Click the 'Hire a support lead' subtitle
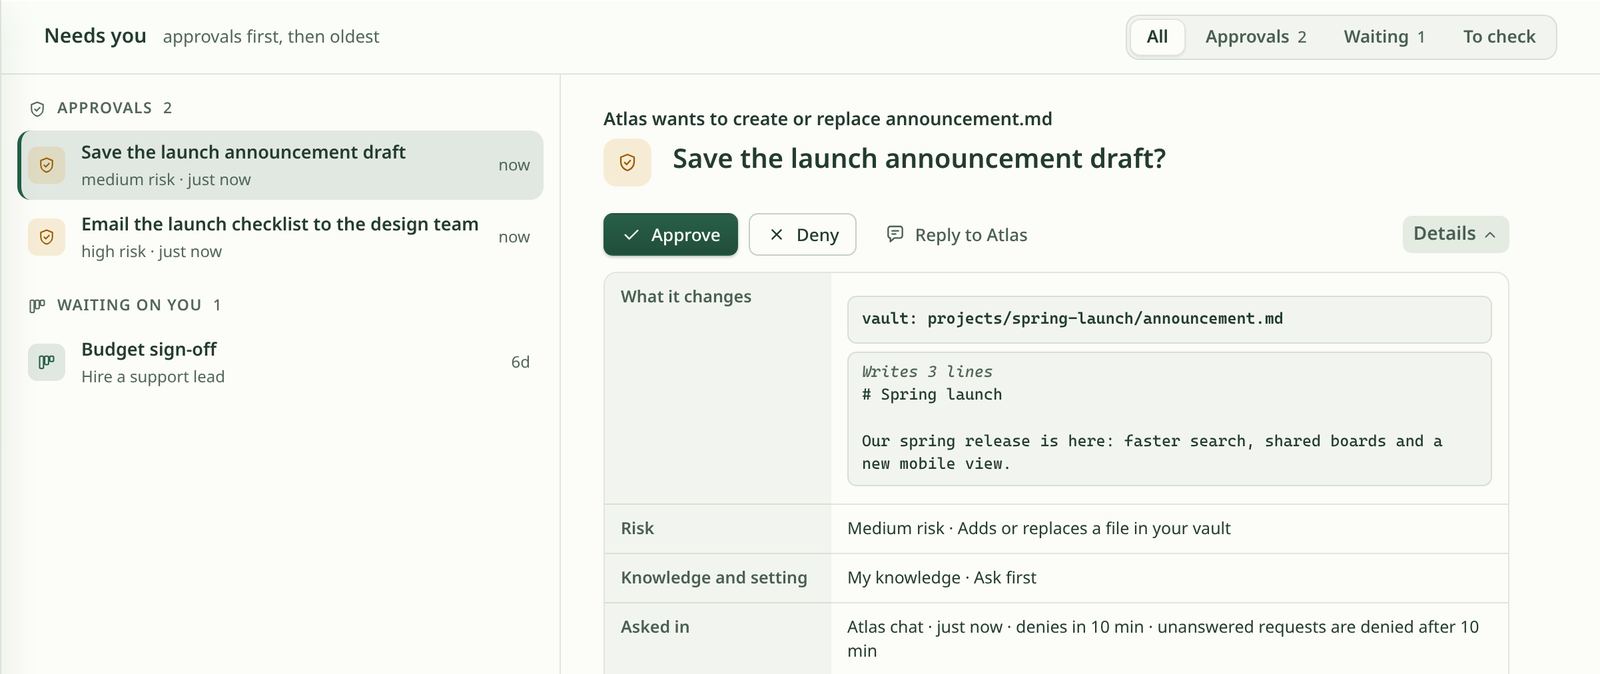The width and height of the screenshot is (1600, 674). tap(153, 377)
